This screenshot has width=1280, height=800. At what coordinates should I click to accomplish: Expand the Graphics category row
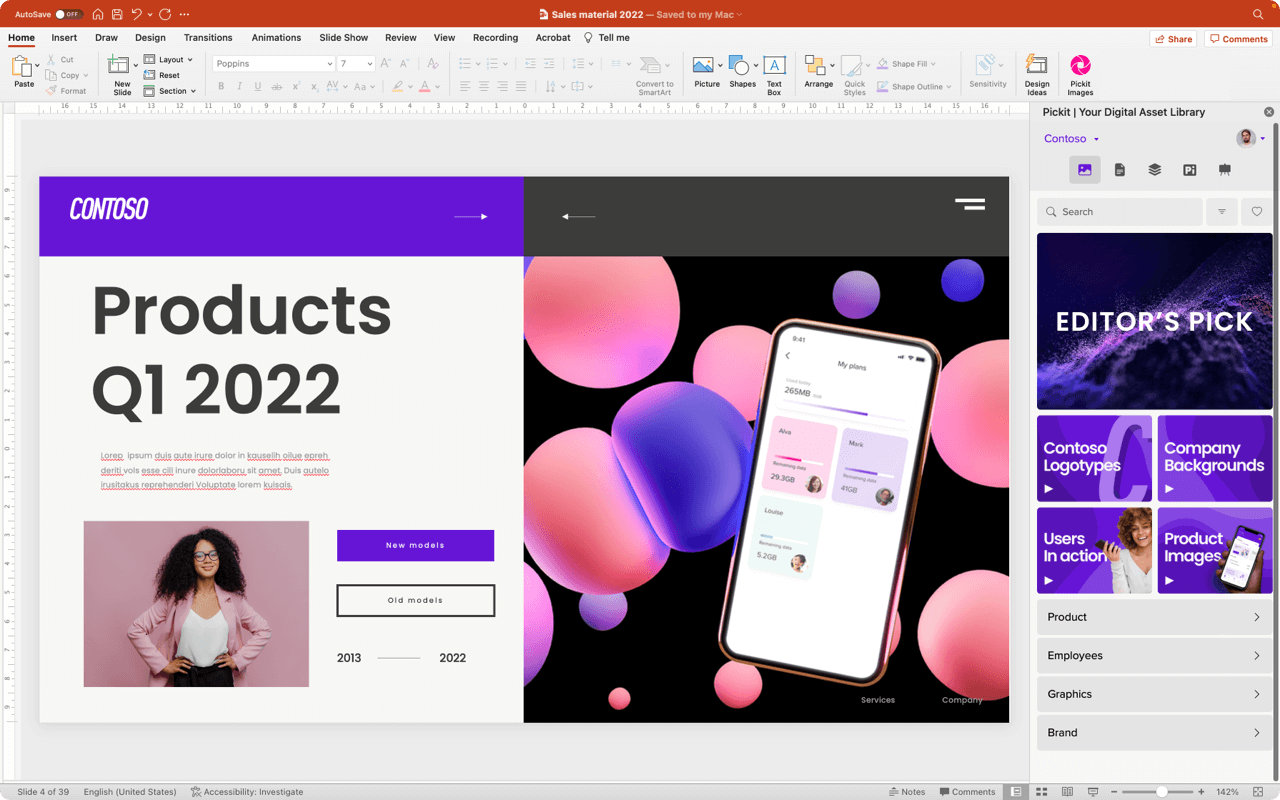1155,694
